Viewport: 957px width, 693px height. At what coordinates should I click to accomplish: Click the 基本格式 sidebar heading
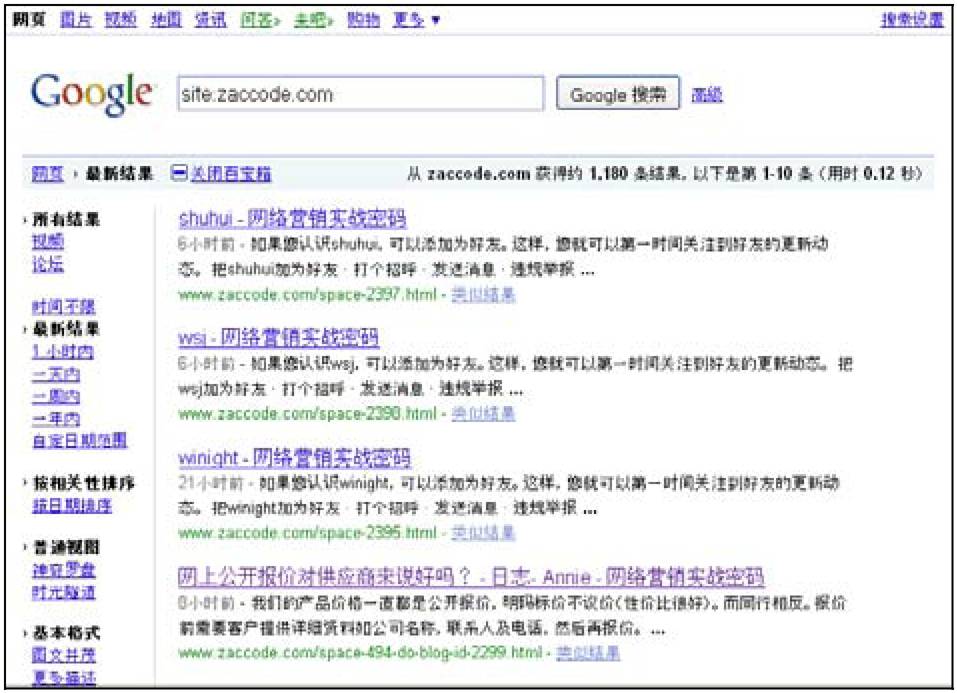(66, 633)
